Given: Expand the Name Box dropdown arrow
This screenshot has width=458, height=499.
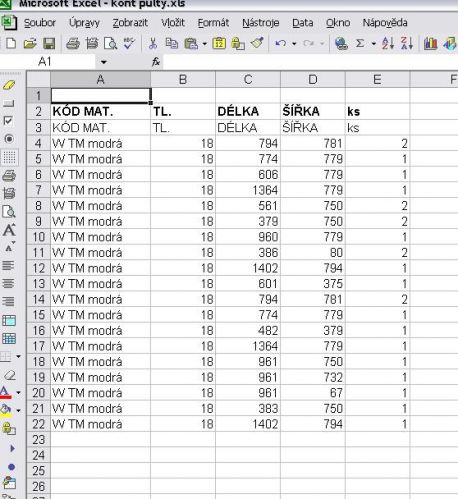Looking at the screenshot, I should [x=104, y=62].
